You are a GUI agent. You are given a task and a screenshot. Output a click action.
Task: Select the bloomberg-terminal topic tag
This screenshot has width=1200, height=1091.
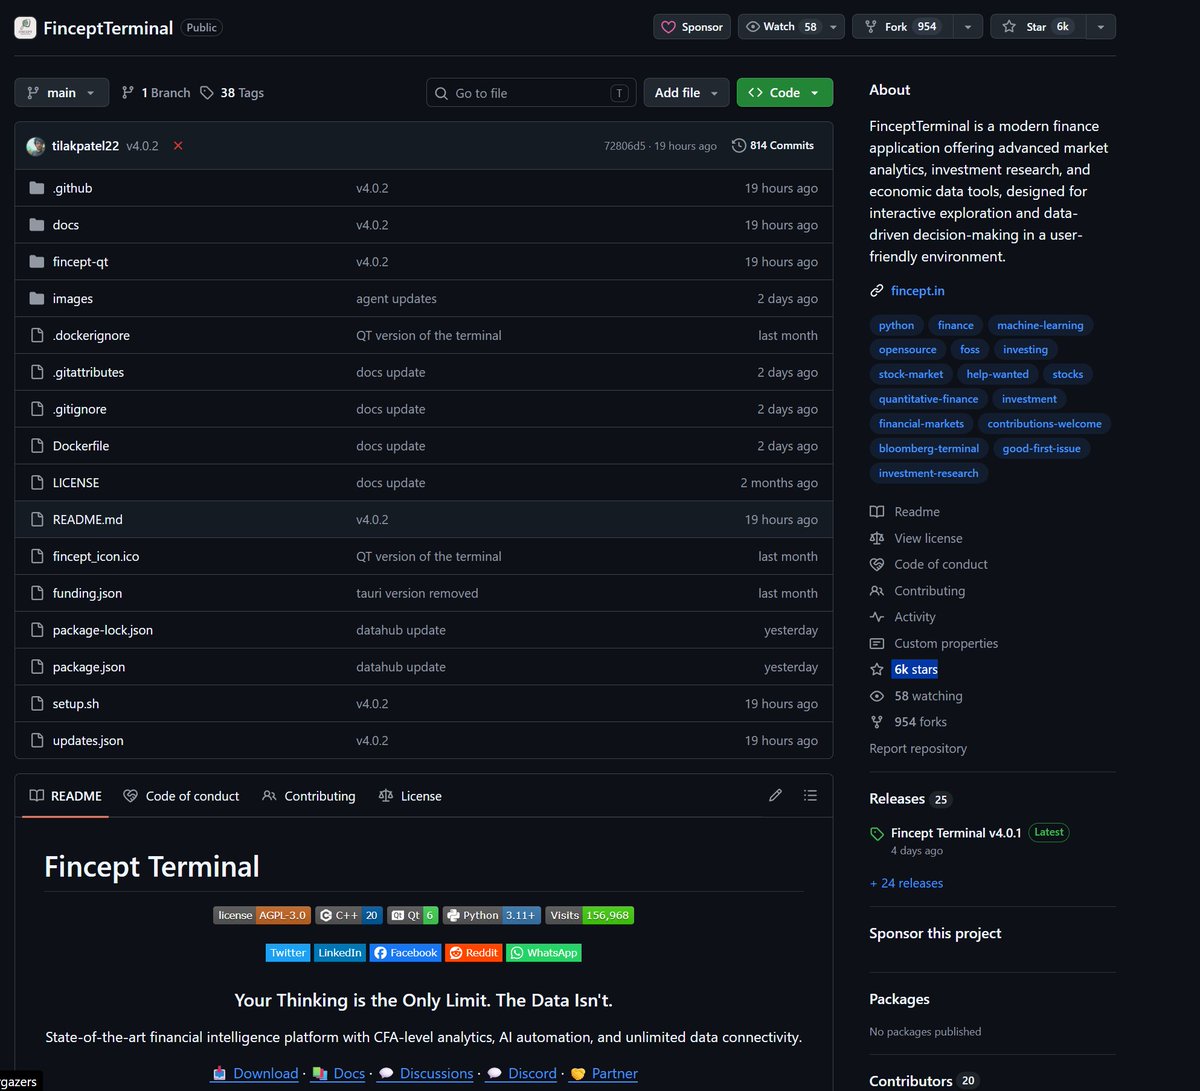coord(929,448)
